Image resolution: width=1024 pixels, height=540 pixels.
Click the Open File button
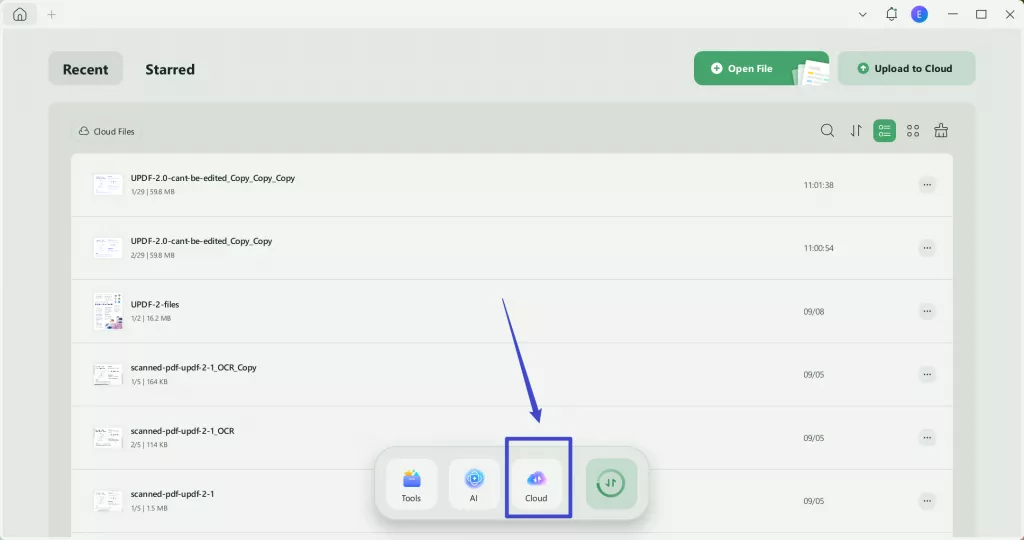tap(761, 69)
